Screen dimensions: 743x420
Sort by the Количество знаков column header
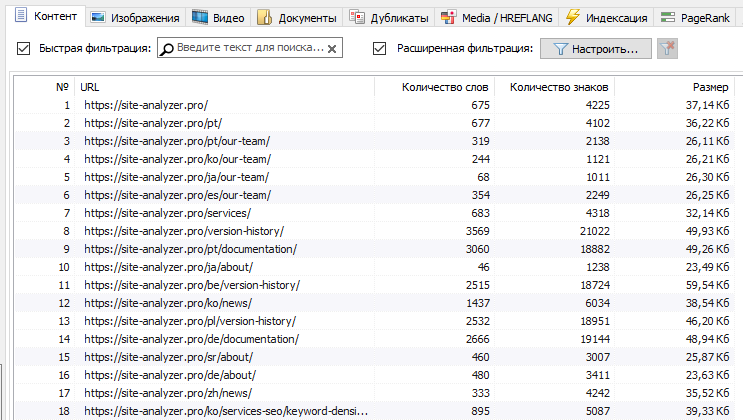coord(554,87)
